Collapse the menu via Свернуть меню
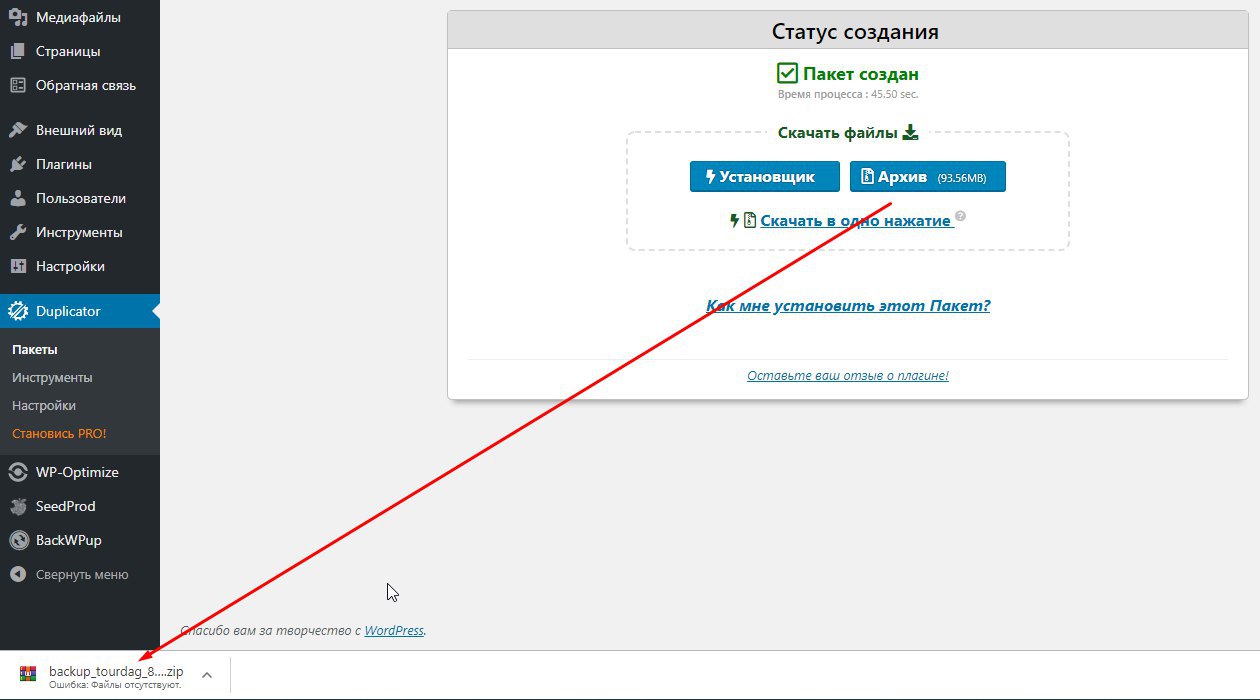This screenshot has width=1260, height=700. [80, 575]
